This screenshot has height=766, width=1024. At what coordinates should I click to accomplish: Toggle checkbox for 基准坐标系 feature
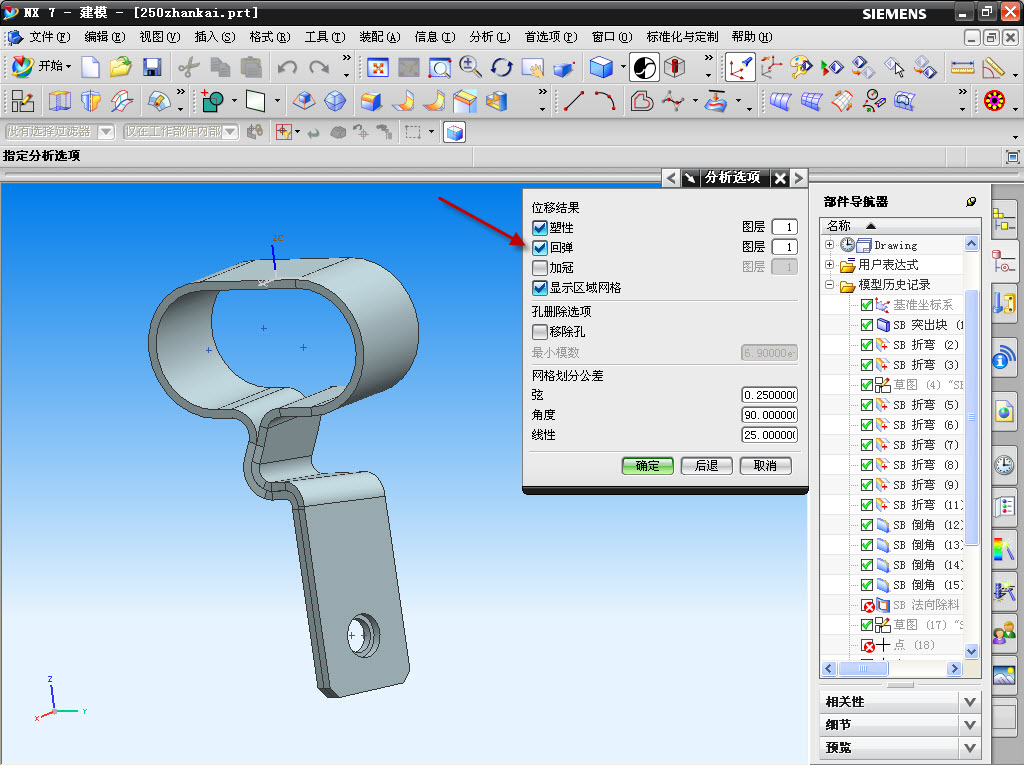click(867, 305)
